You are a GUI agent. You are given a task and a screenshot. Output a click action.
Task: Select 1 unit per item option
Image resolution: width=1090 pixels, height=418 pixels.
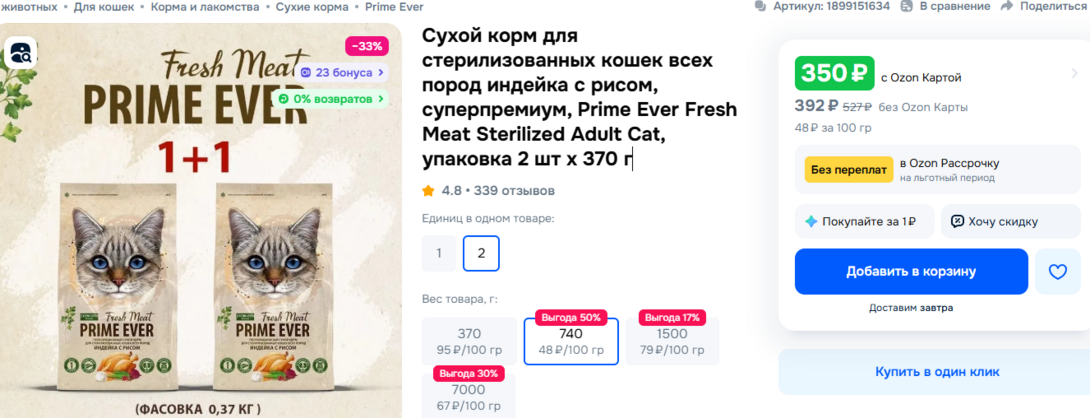(x=439, y=253)
